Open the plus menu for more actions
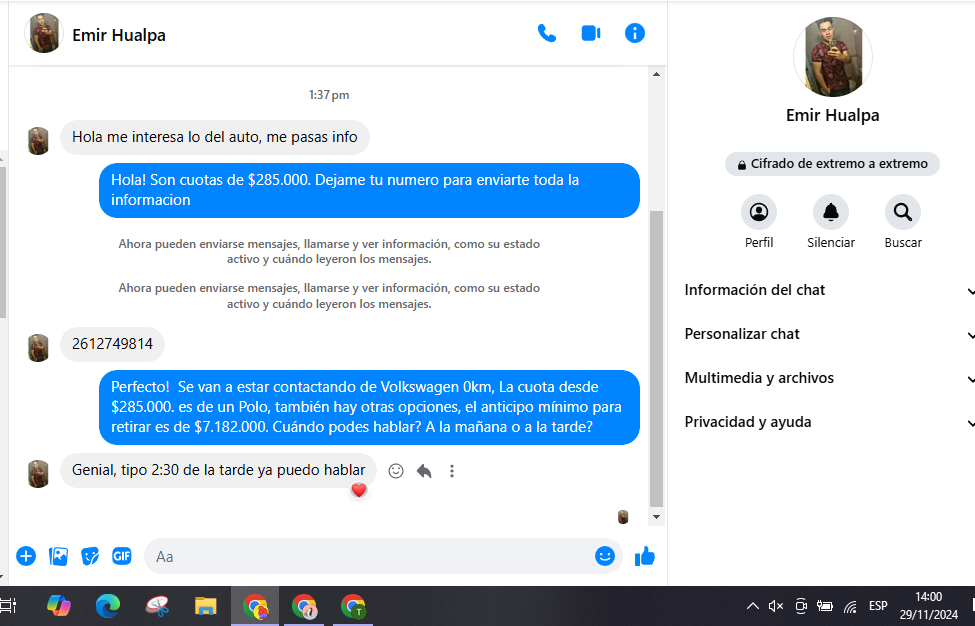The width and height of the screenshot is (975, 626). pos(26,556)
